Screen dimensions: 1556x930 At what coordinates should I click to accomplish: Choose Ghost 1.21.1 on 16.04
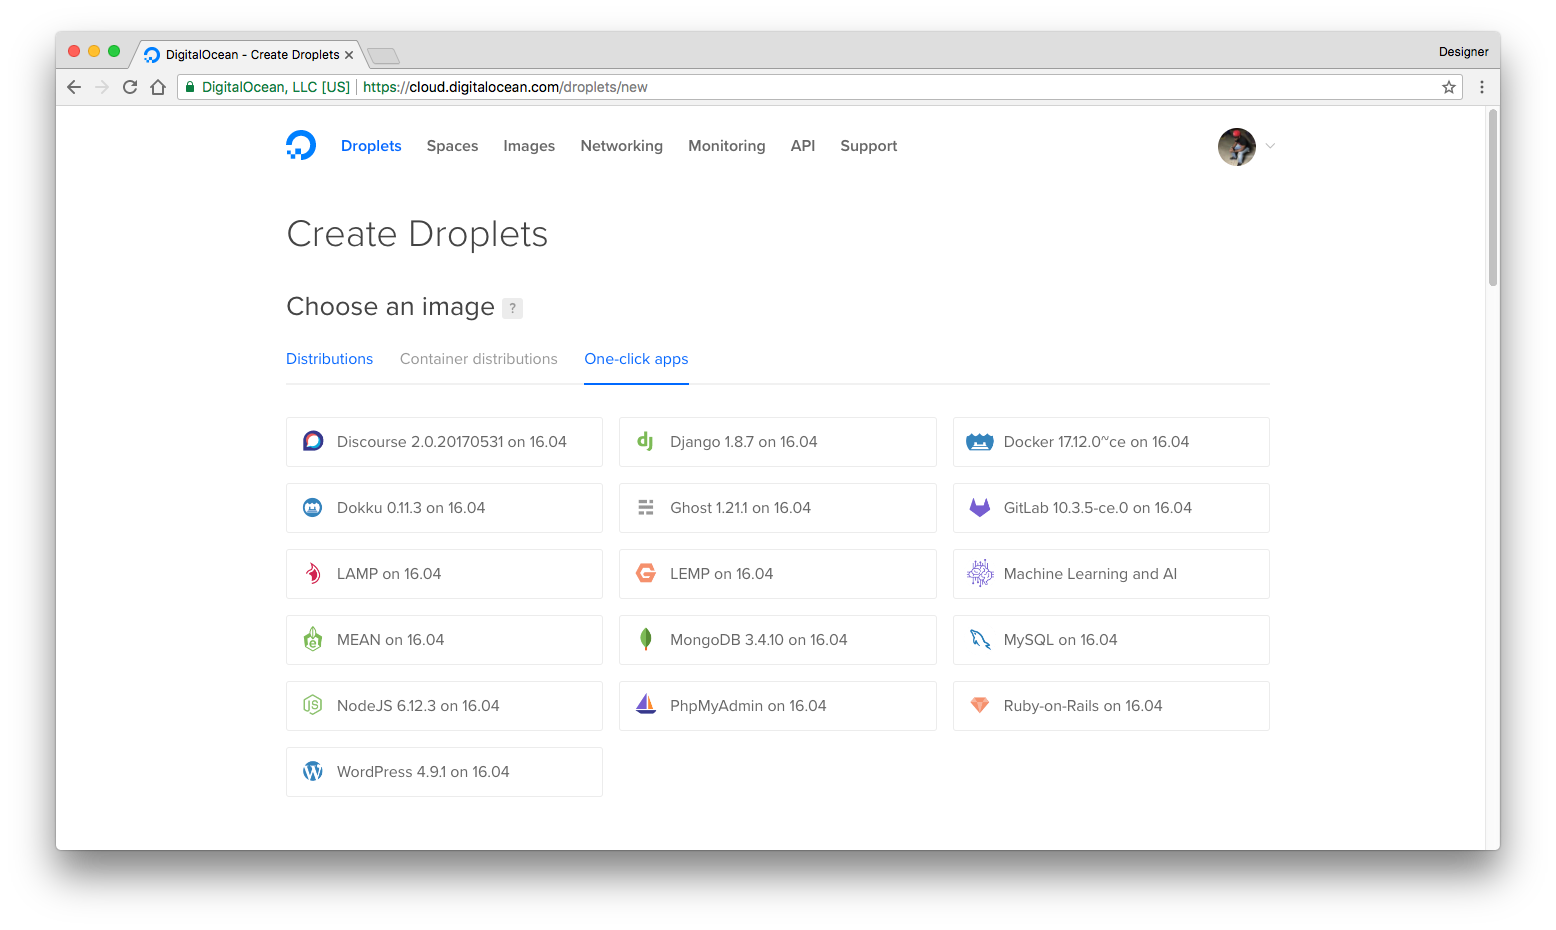(778, 508)
